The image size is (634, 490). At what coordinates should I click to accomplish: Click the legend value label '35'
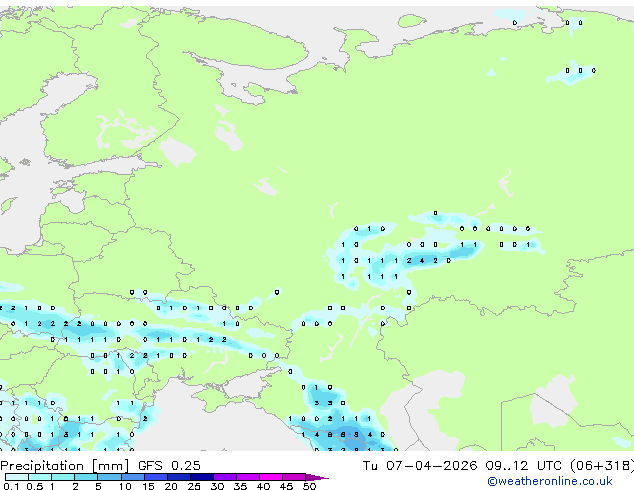pos(240,486)
